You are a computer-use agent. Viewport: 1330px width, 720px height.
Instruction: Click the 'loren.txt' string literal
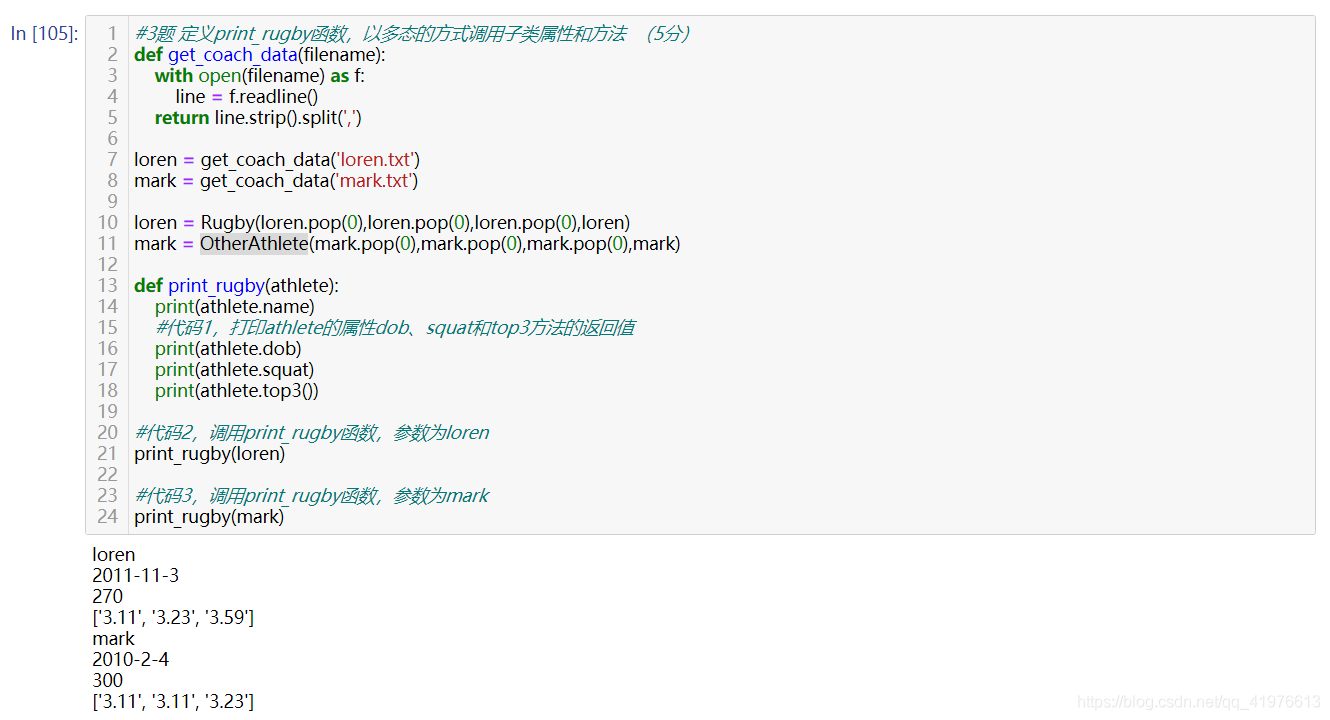[x=377, y=159]
